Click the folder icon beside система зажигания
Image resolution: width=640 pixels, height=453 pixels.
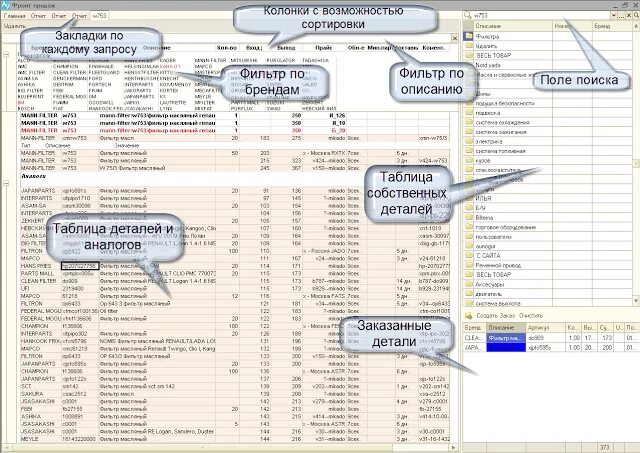[x=469, y=132]
